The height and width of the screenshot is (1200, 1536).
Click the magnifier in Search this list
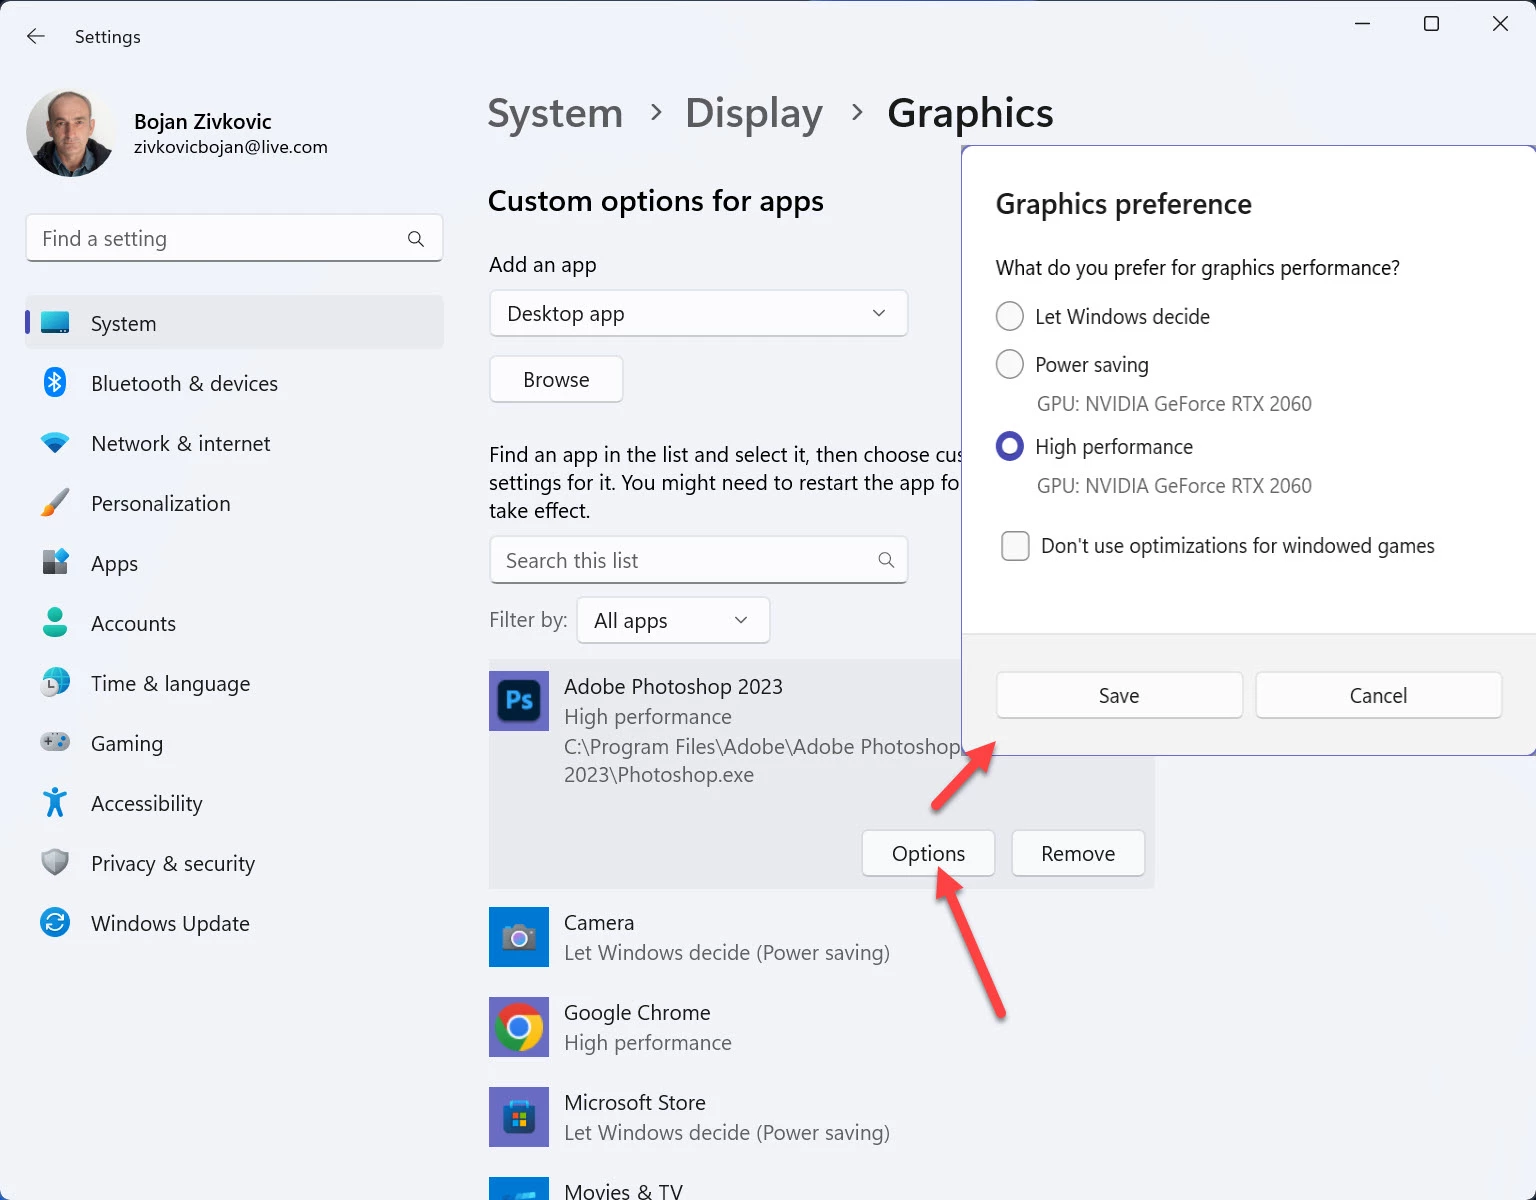(x=886, y=560)
